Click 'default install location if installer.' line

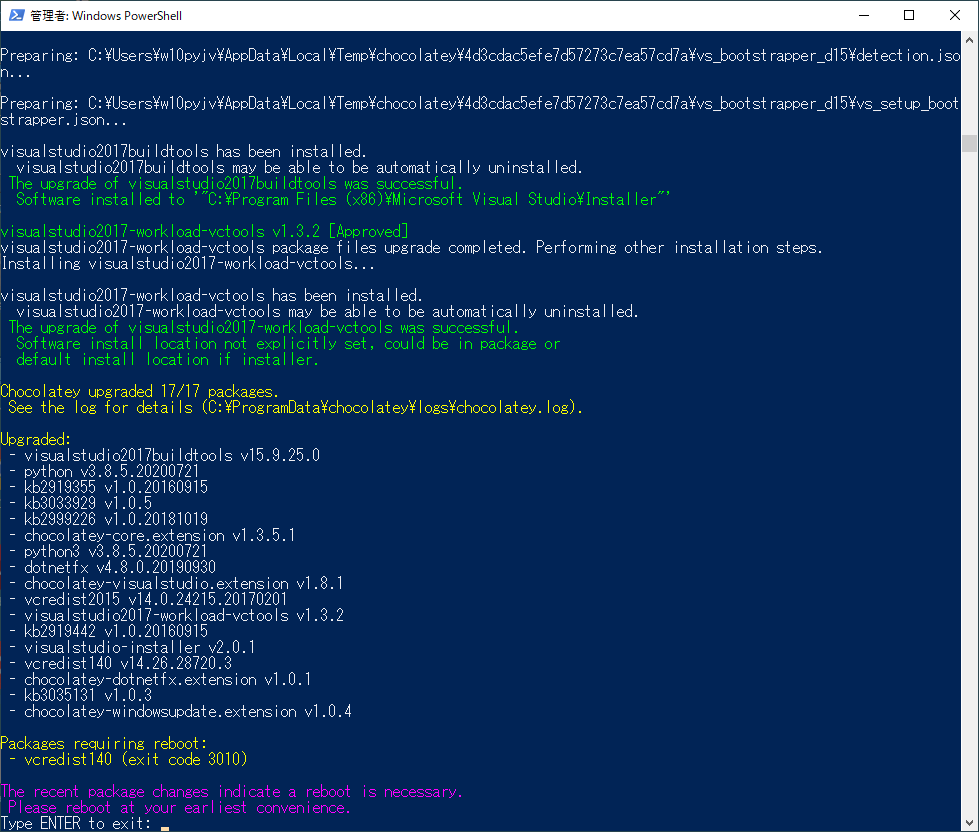[x=167, y=360]
